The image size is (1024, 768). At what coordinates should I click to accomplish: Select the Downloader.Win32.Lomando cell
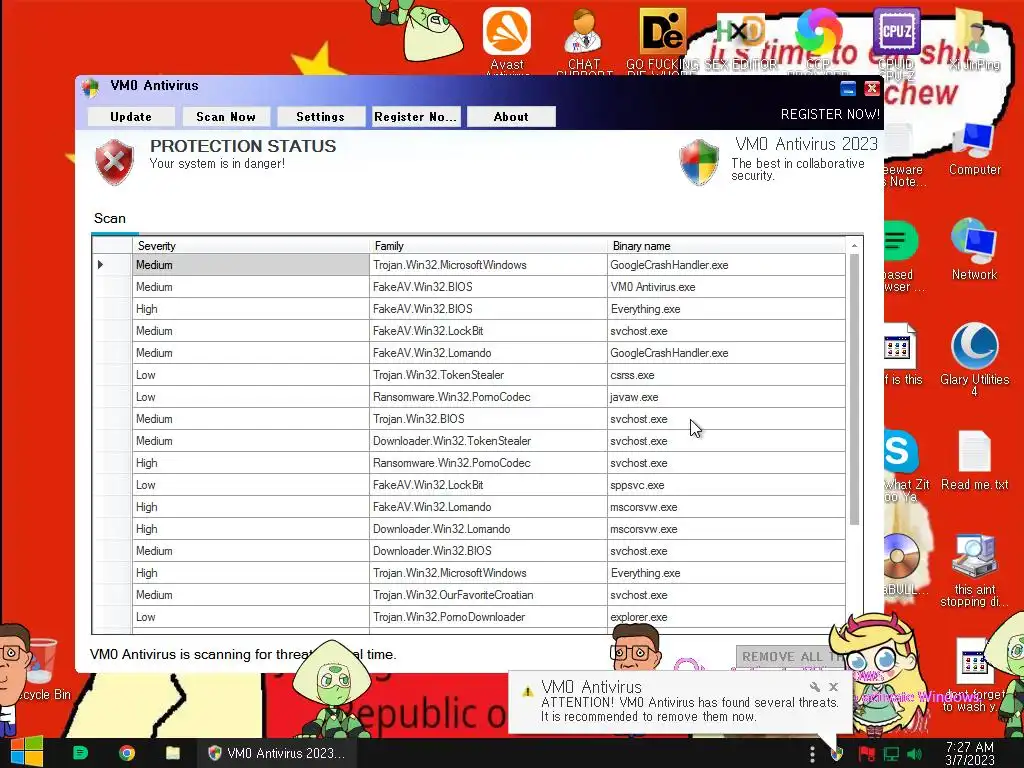[x=488, y=529]
